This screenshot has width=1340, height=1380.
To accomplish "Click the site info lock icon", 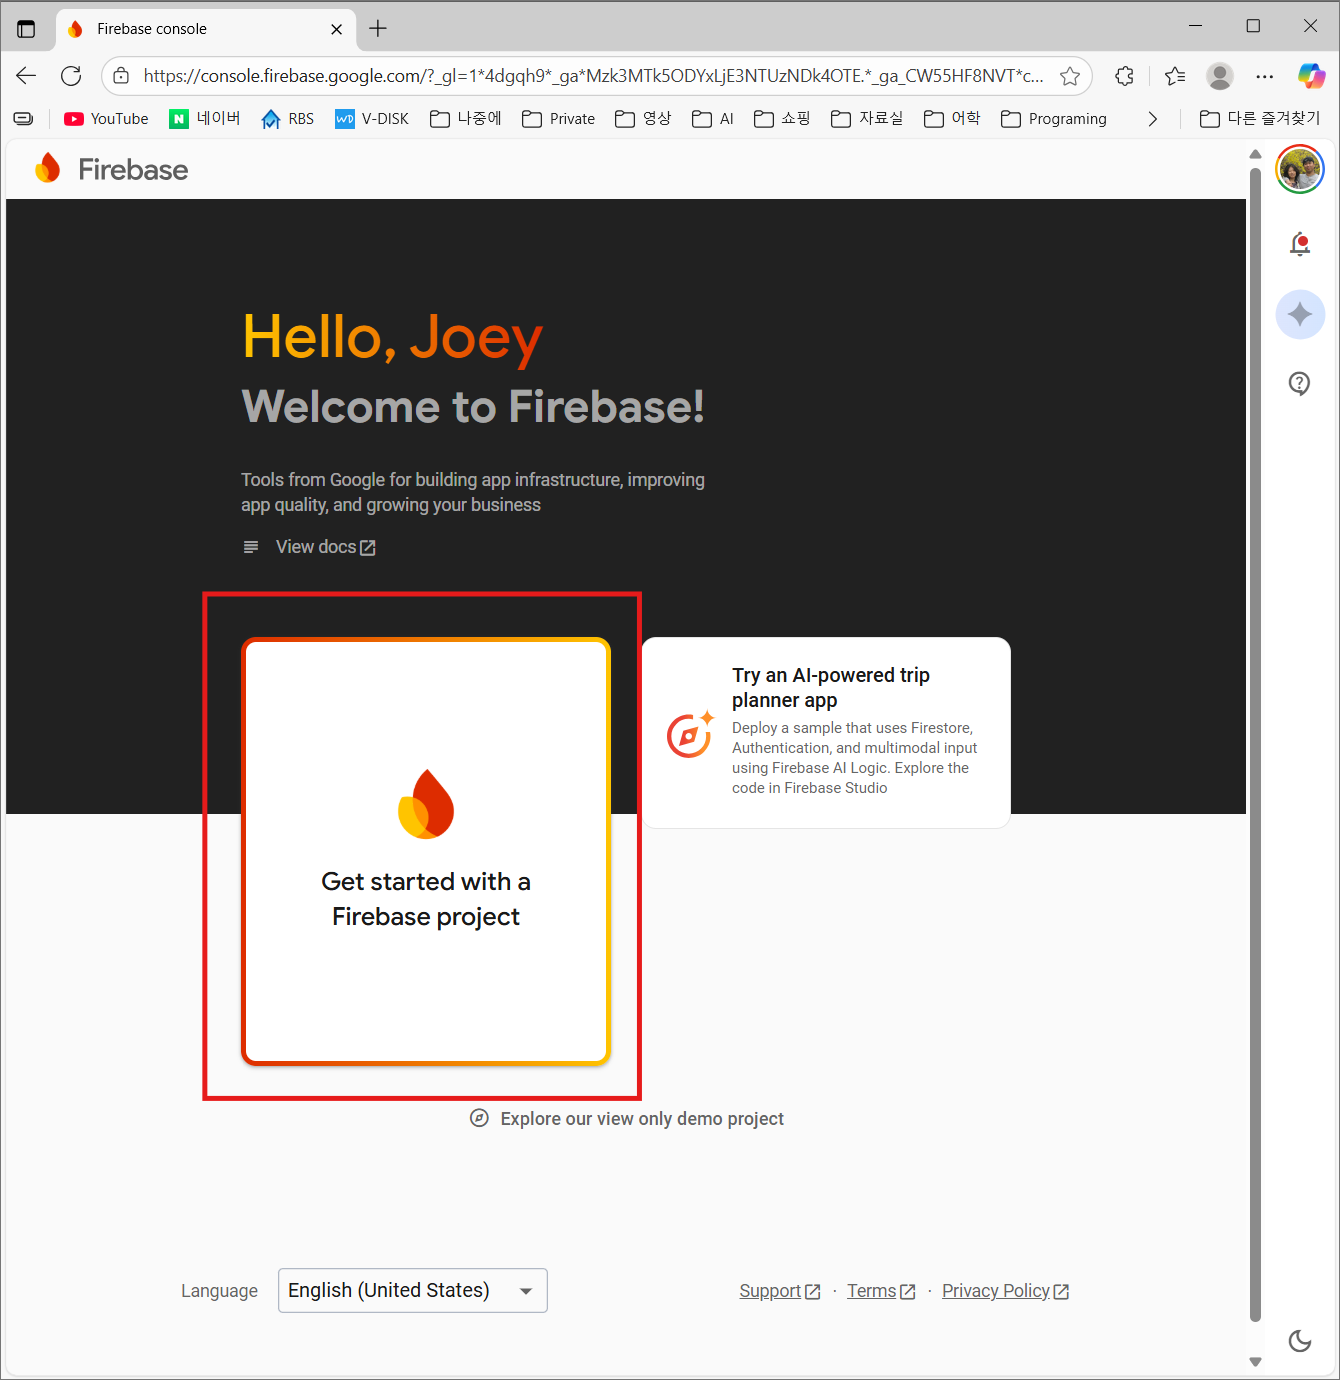I will 121,76.
